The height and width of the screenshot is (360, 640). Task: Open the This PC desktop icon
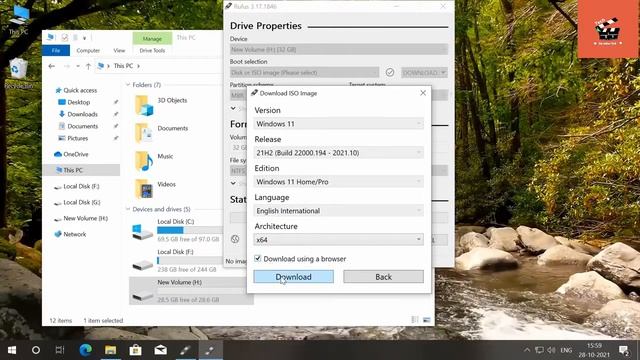pos(18,20)
